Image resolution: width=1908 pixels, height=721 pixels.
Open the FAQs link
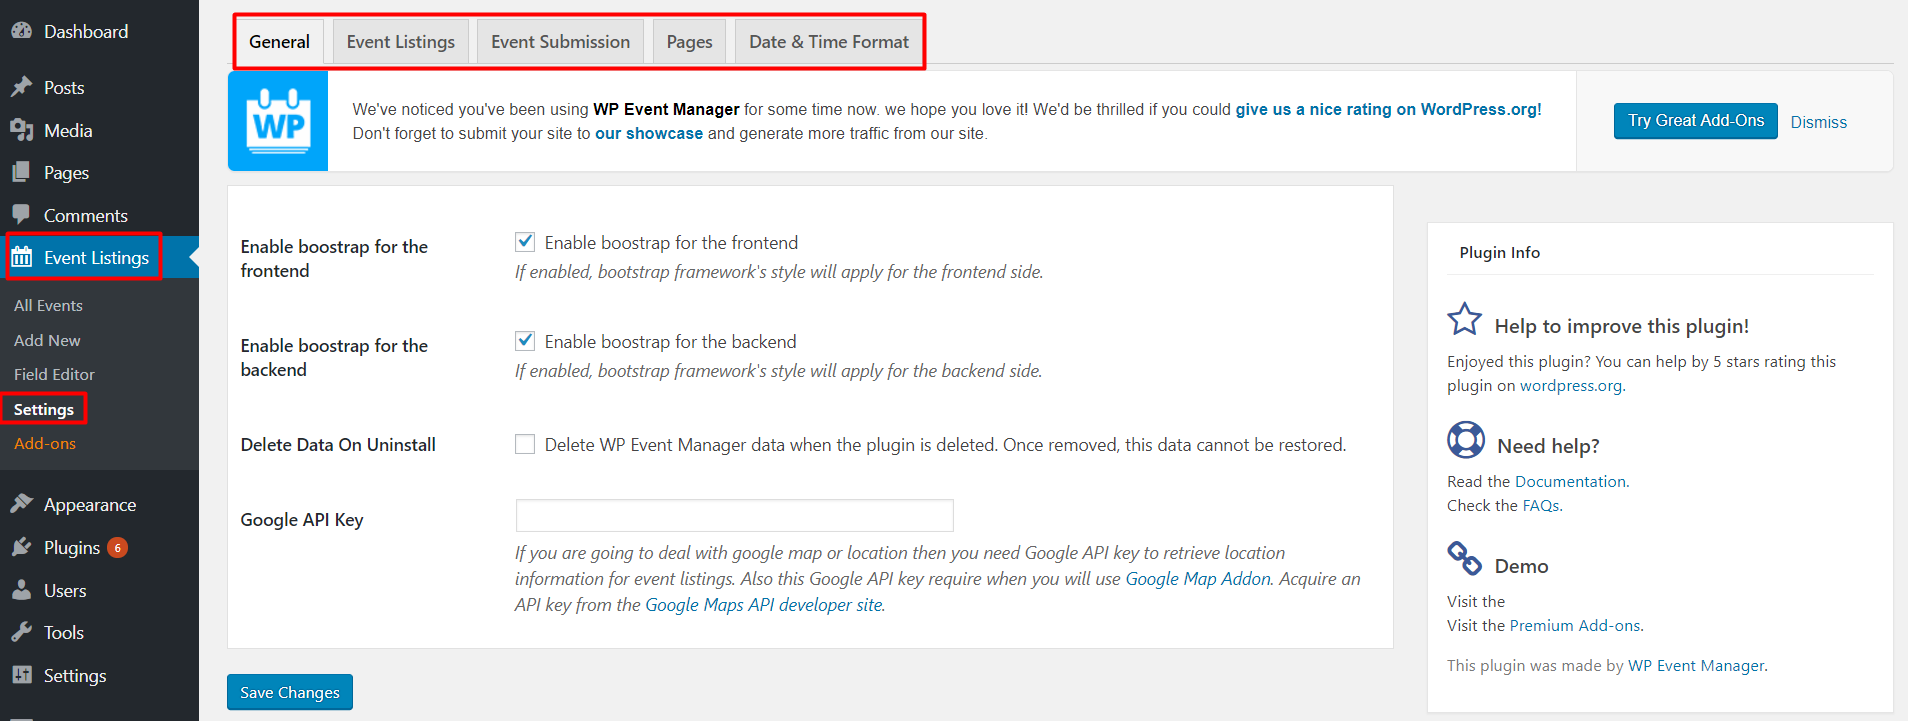(1541, 505)
